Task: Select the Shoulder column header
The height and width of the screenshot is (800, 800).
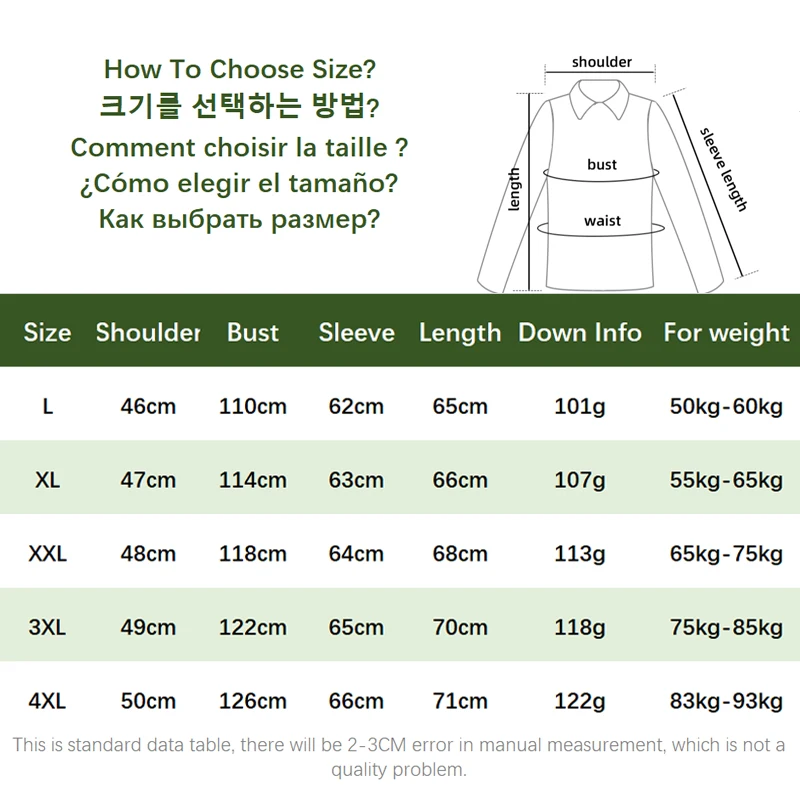Action: (148, 332)
